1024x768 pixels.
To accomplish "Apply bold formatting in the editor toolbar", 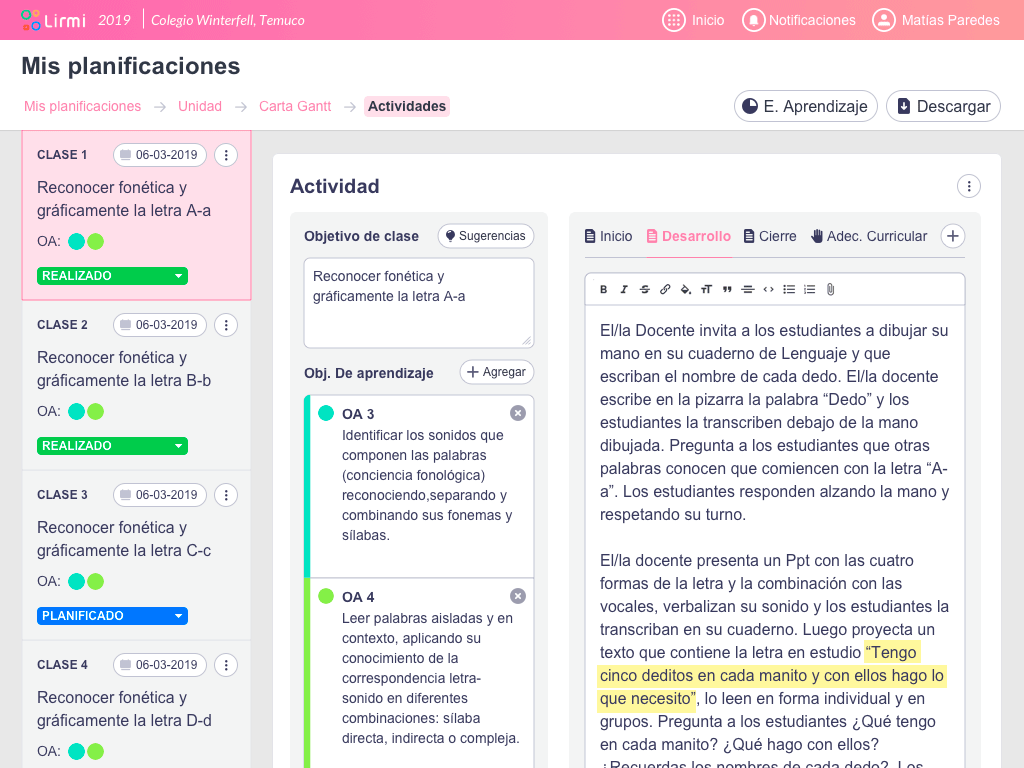I will click(x=603, y=289).
